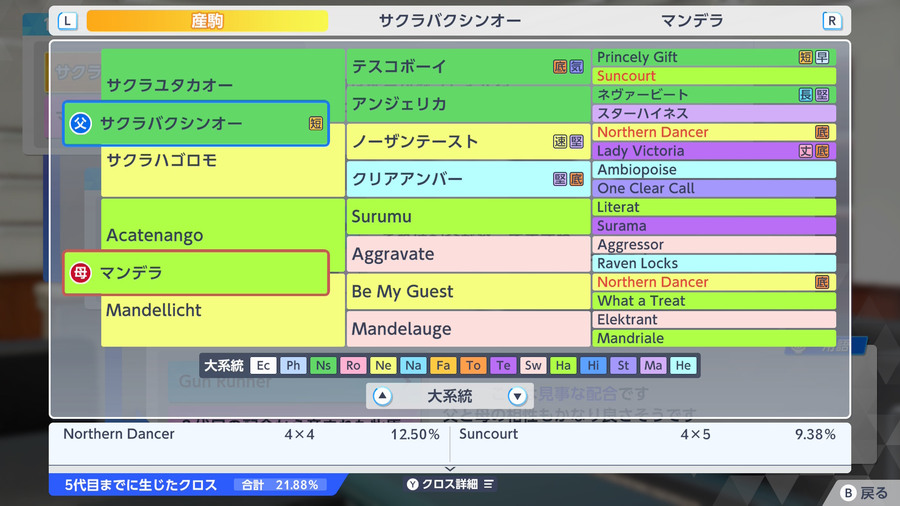Click the 底 badge on クリアアンバー
Screen dimensions: 900x506
(576, 179)
